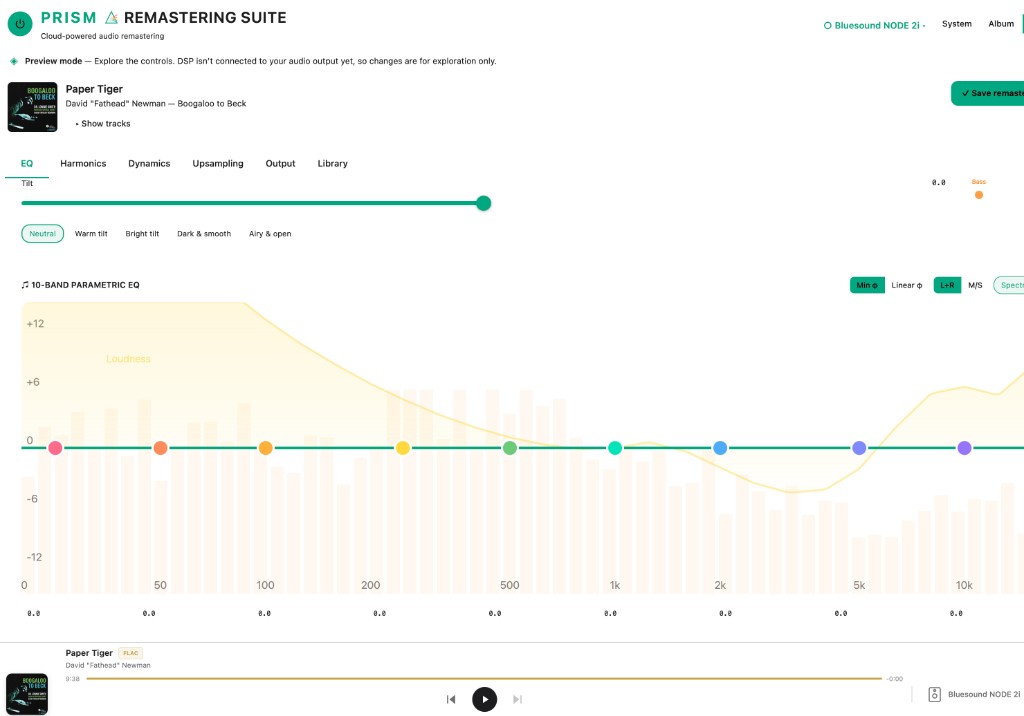Click the Save remaster button

[990, 93]
